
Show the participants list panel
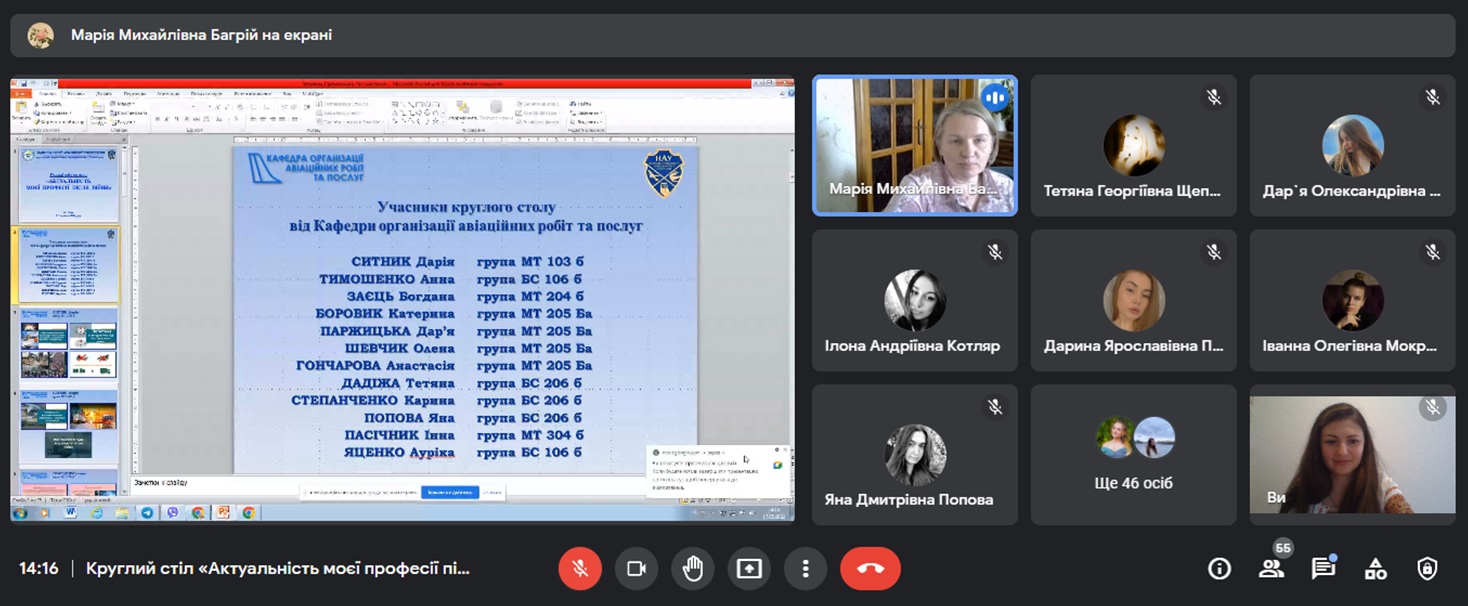click(1271, 569)
